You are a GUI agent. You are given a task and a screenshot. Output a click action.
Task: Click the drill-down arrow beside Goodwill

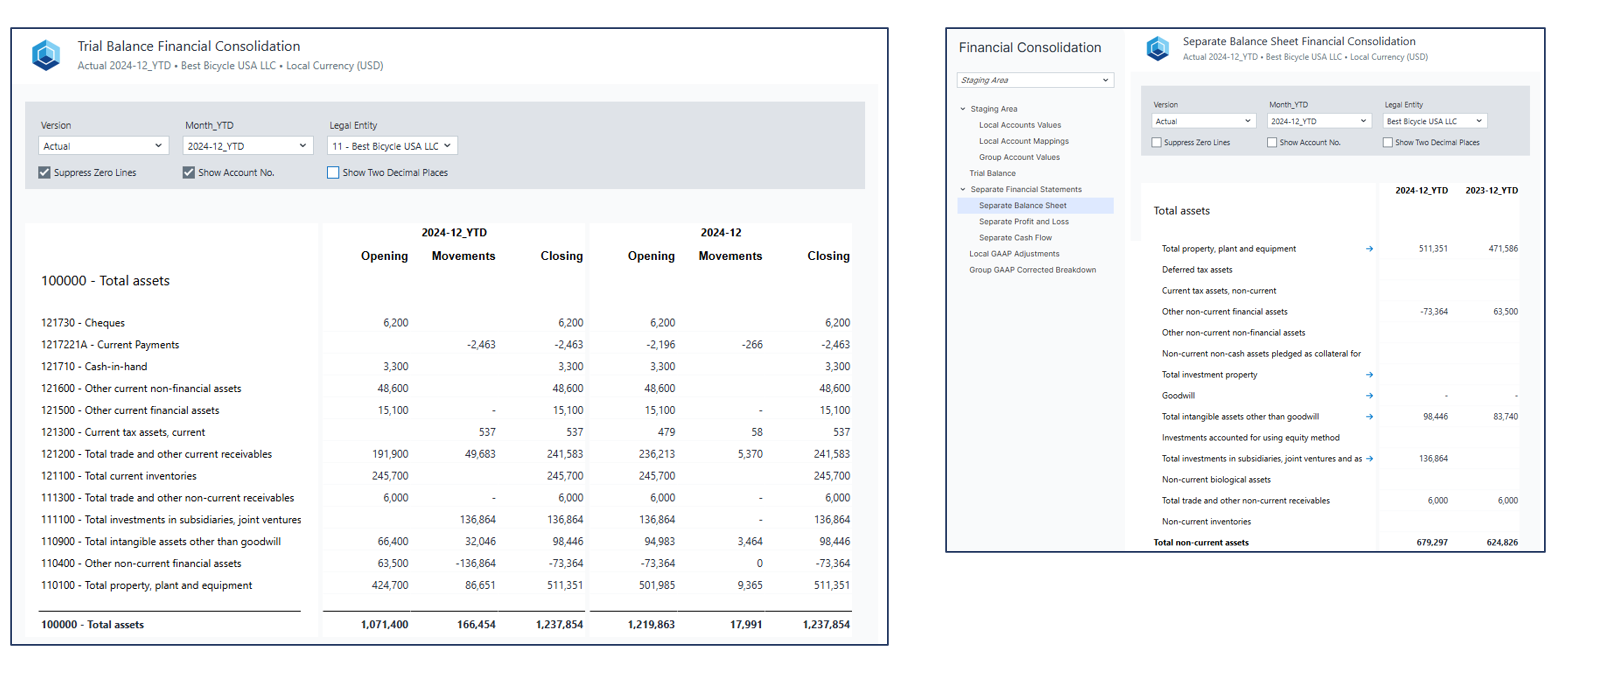click(1369, 396)
